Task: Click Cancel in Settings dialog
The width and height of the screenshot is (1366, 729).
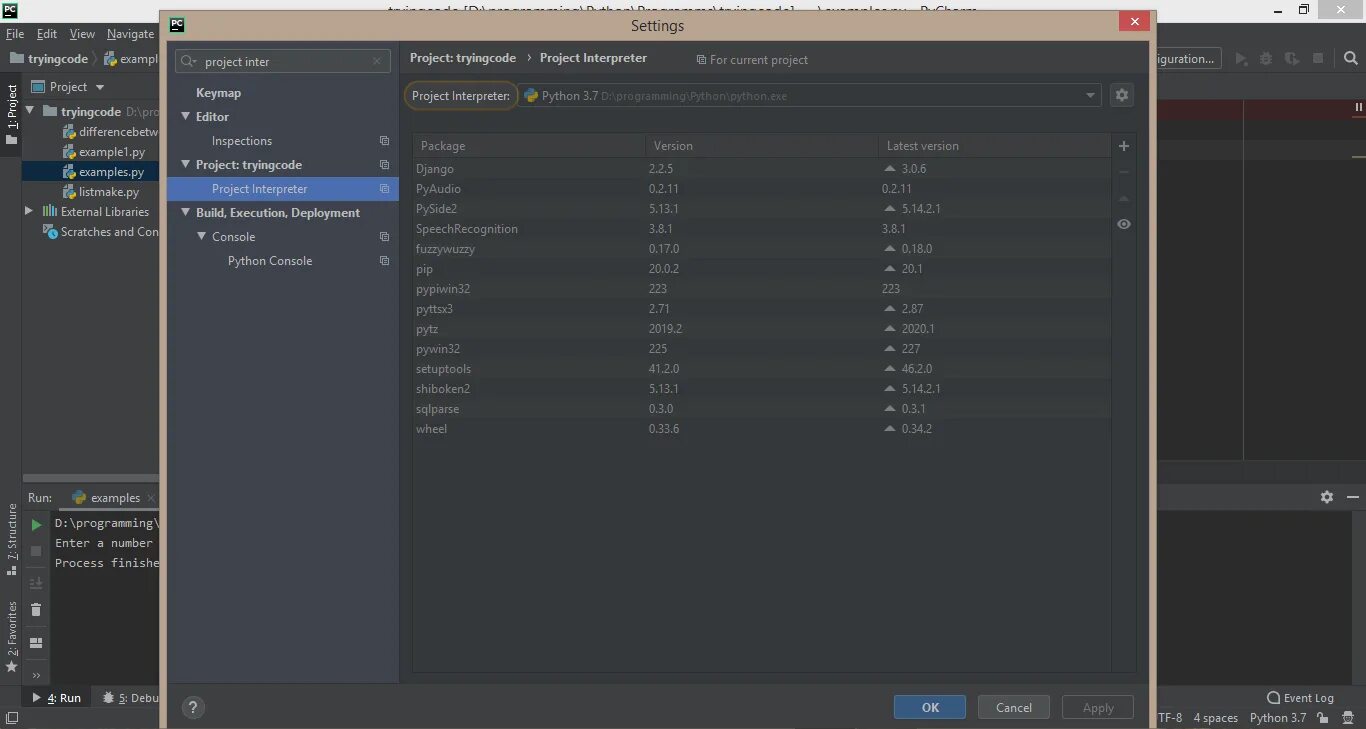Action: coord(1013,707)
